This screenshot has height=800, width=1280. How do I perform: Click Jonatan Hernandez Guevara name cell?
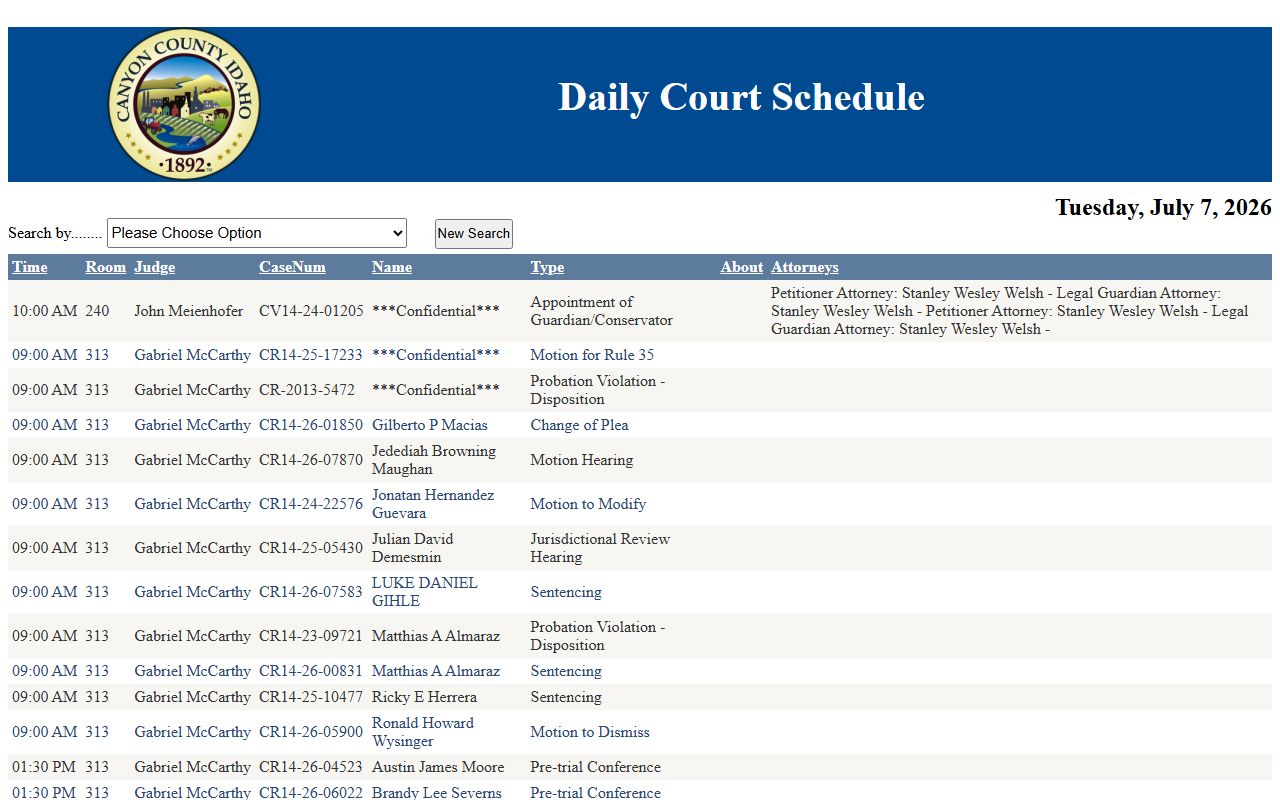(433, 504)
